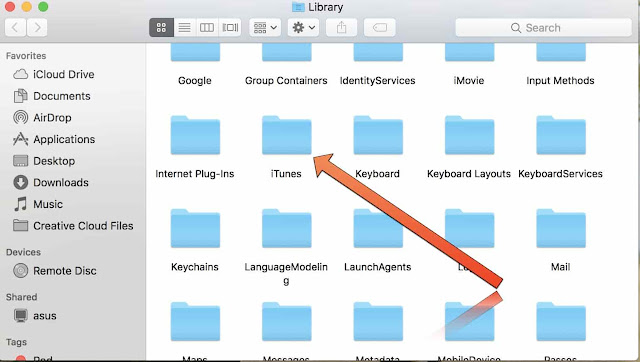Click the Share toolbar button
Viewport: 640px width, 362px height.
click(x=342, y=28)
